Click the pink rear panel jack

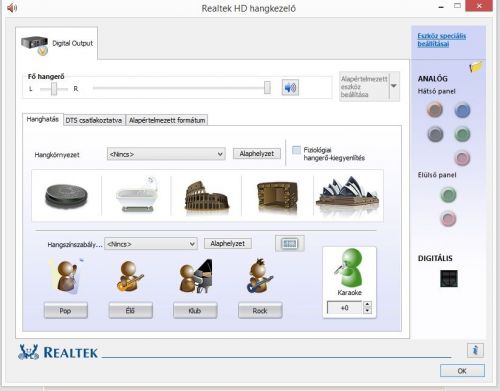pyautogui.click(x=462, y=158)
